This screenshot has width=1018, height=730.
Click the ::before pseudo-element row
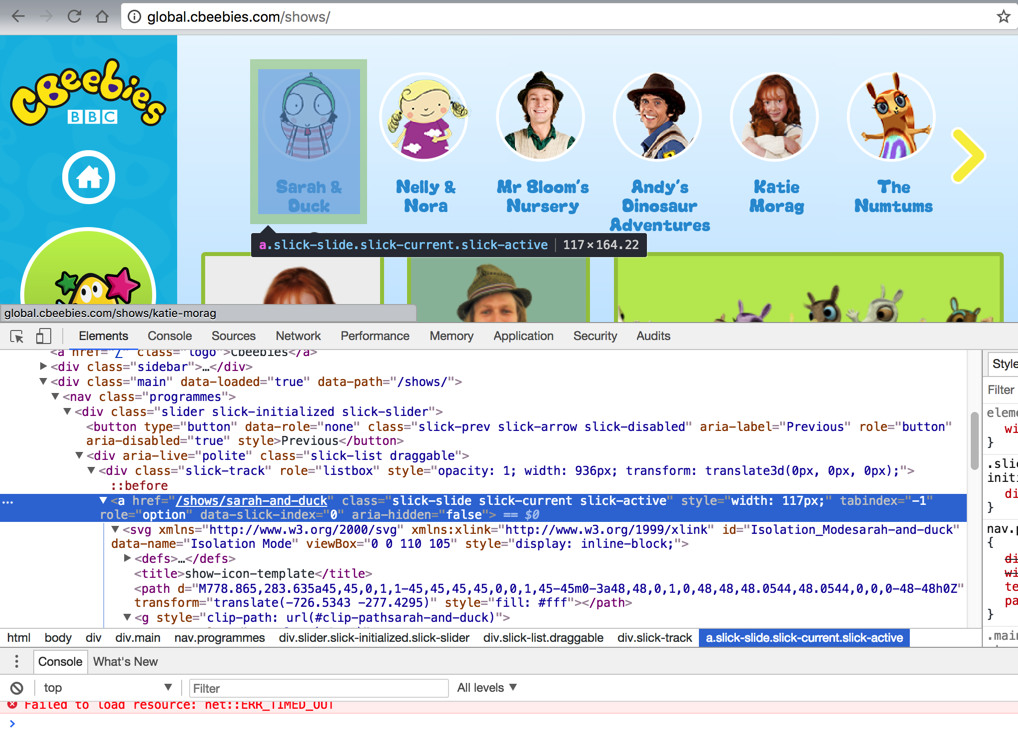coord(139,485)
